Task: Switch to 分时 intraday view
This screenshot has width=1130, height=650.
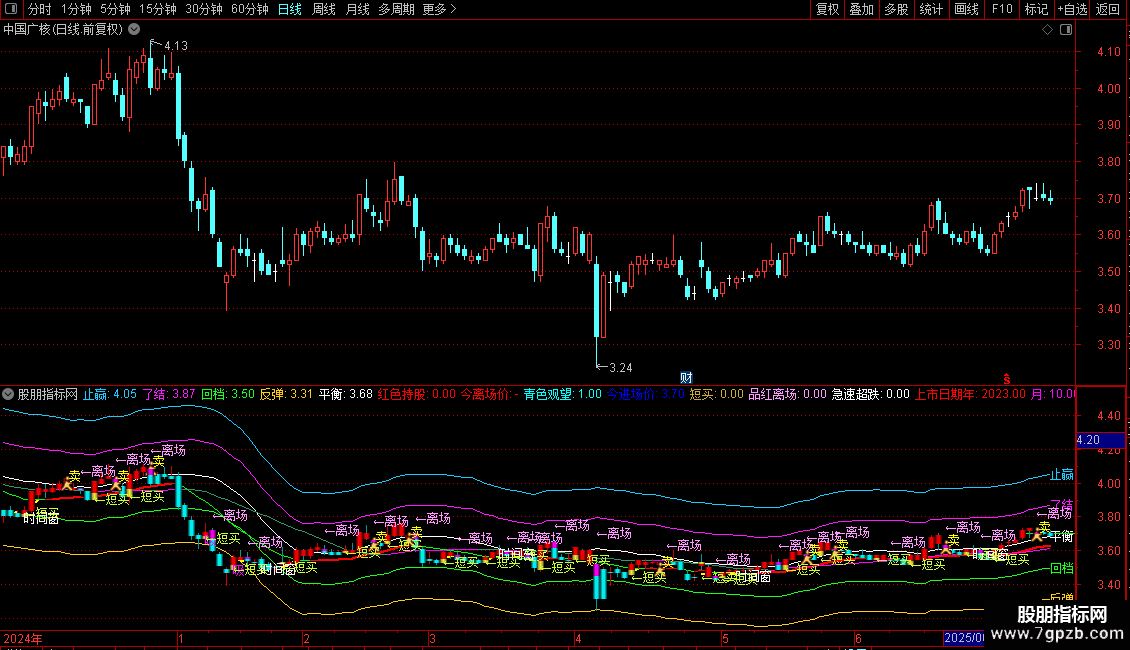Action: [40, 9]
